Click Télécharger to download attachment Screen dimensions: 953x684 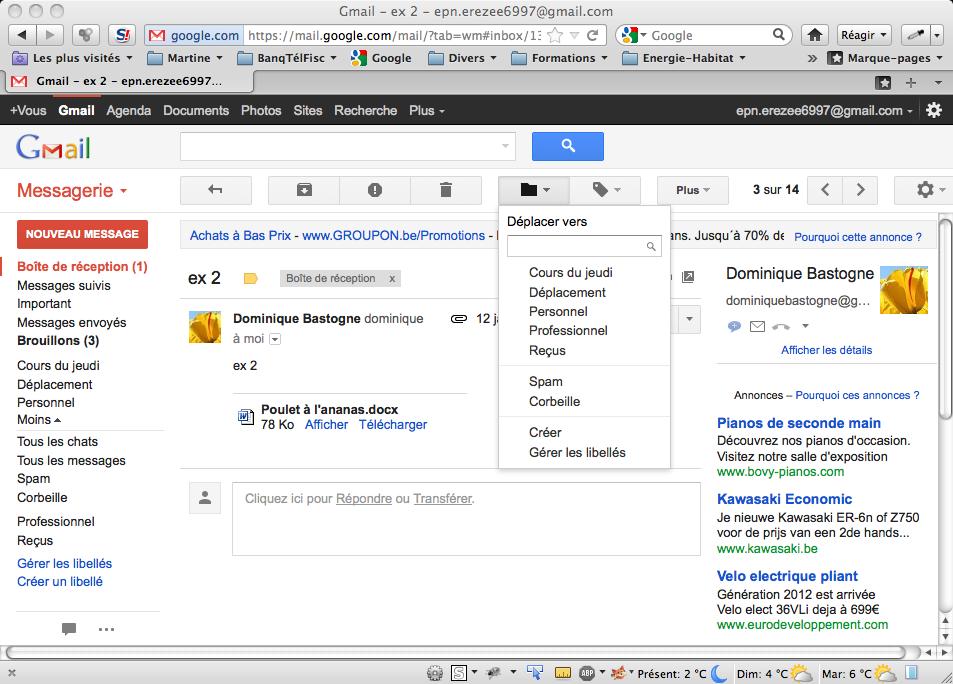[393, 424]
